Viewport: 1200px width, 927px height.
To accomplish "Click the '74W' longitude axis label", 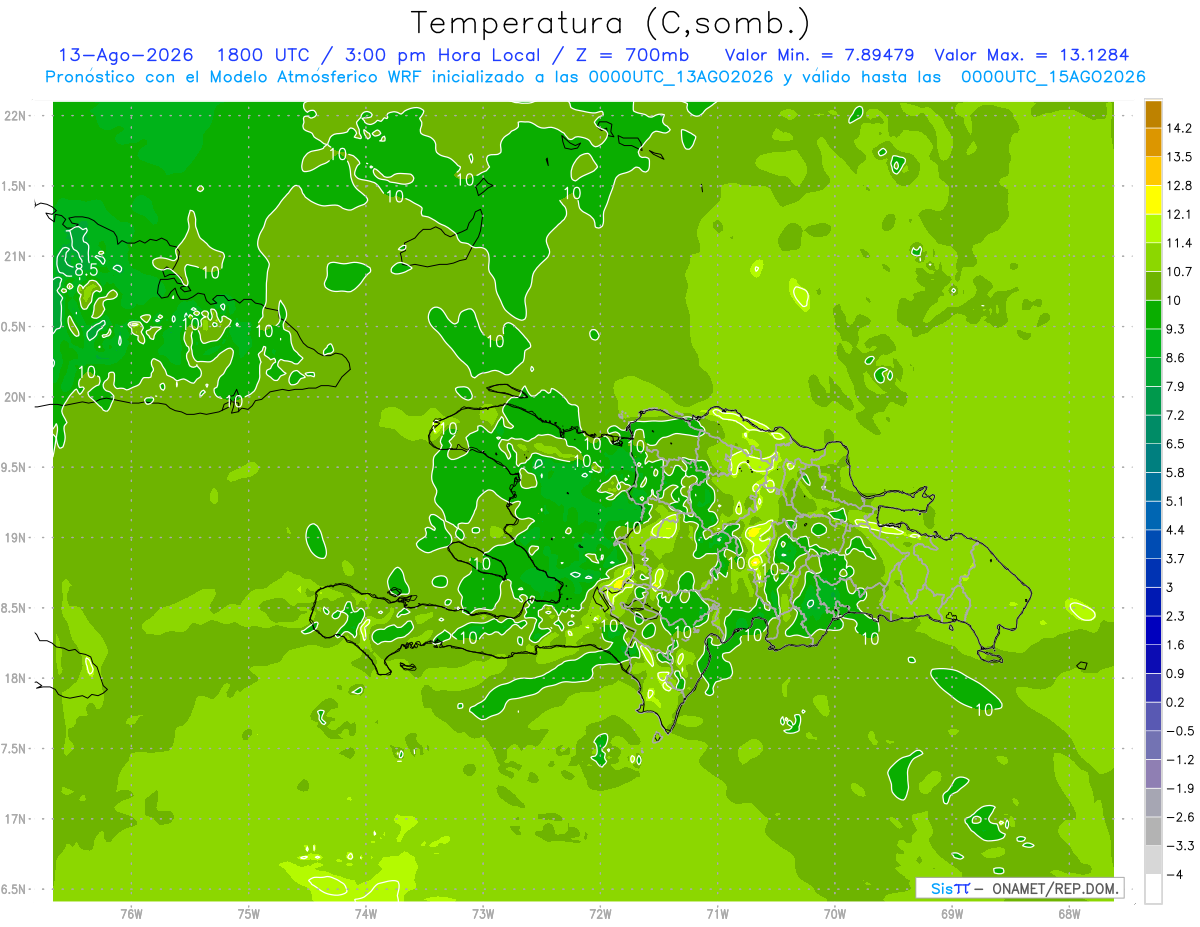I will click(366, 913).
